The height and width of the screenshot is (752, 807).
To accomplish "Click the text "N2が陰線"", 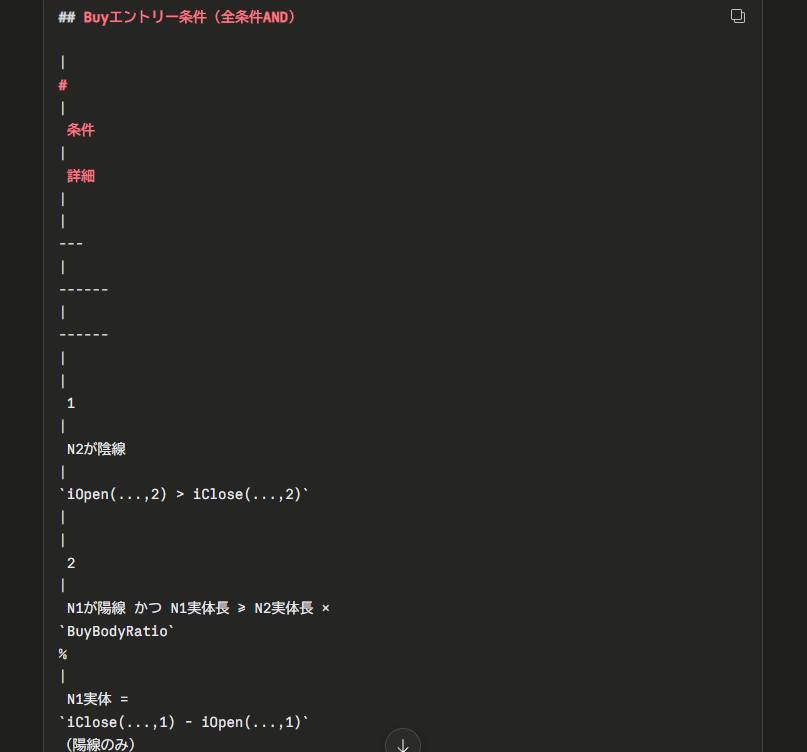I will (x=96, y=449).
